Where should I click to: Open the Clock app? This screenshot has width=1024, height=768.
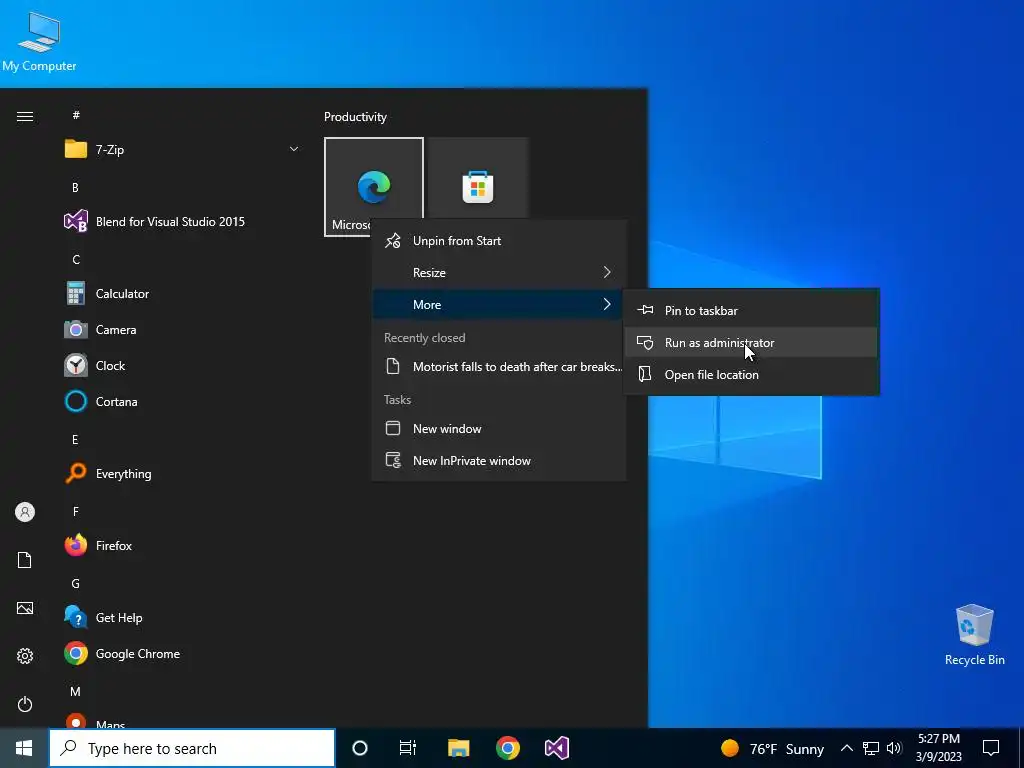click(x=183, y=366)
